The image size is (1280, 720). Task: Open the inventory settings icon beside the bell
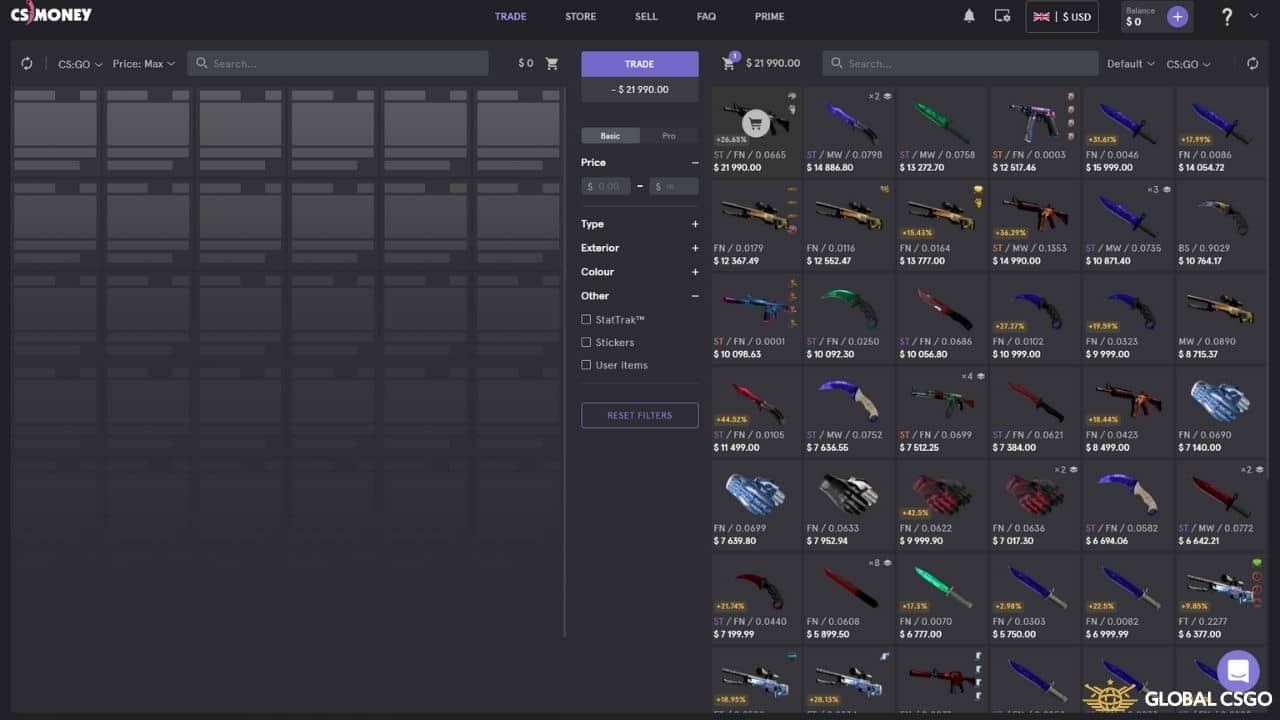click(1002, 16)
